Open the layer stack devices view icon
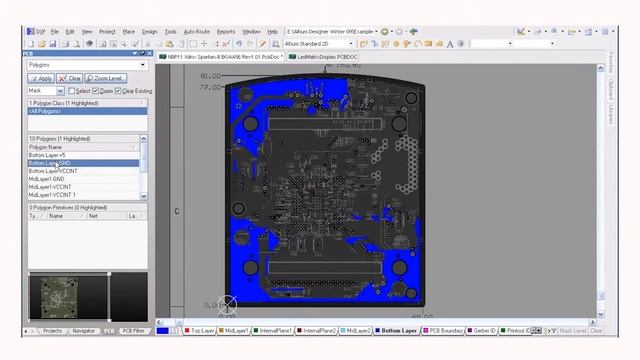The width and height of the screenshot is (640, 360). point(89,44)
